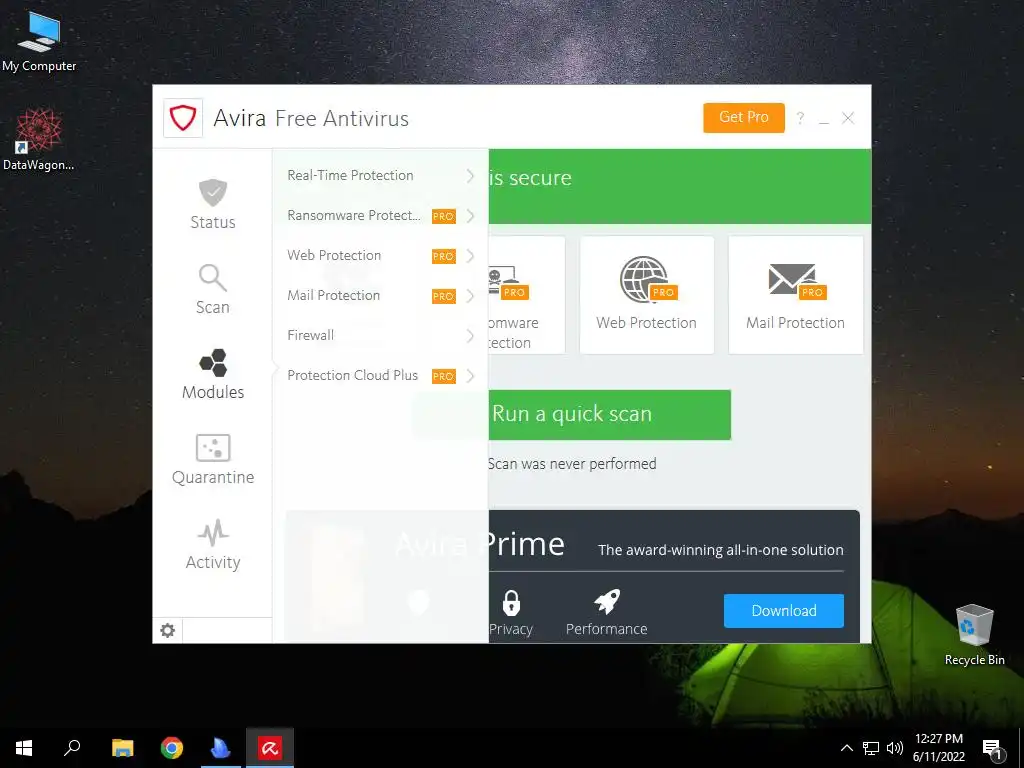
Task: Open Firewall module entry
Action: 380,335
